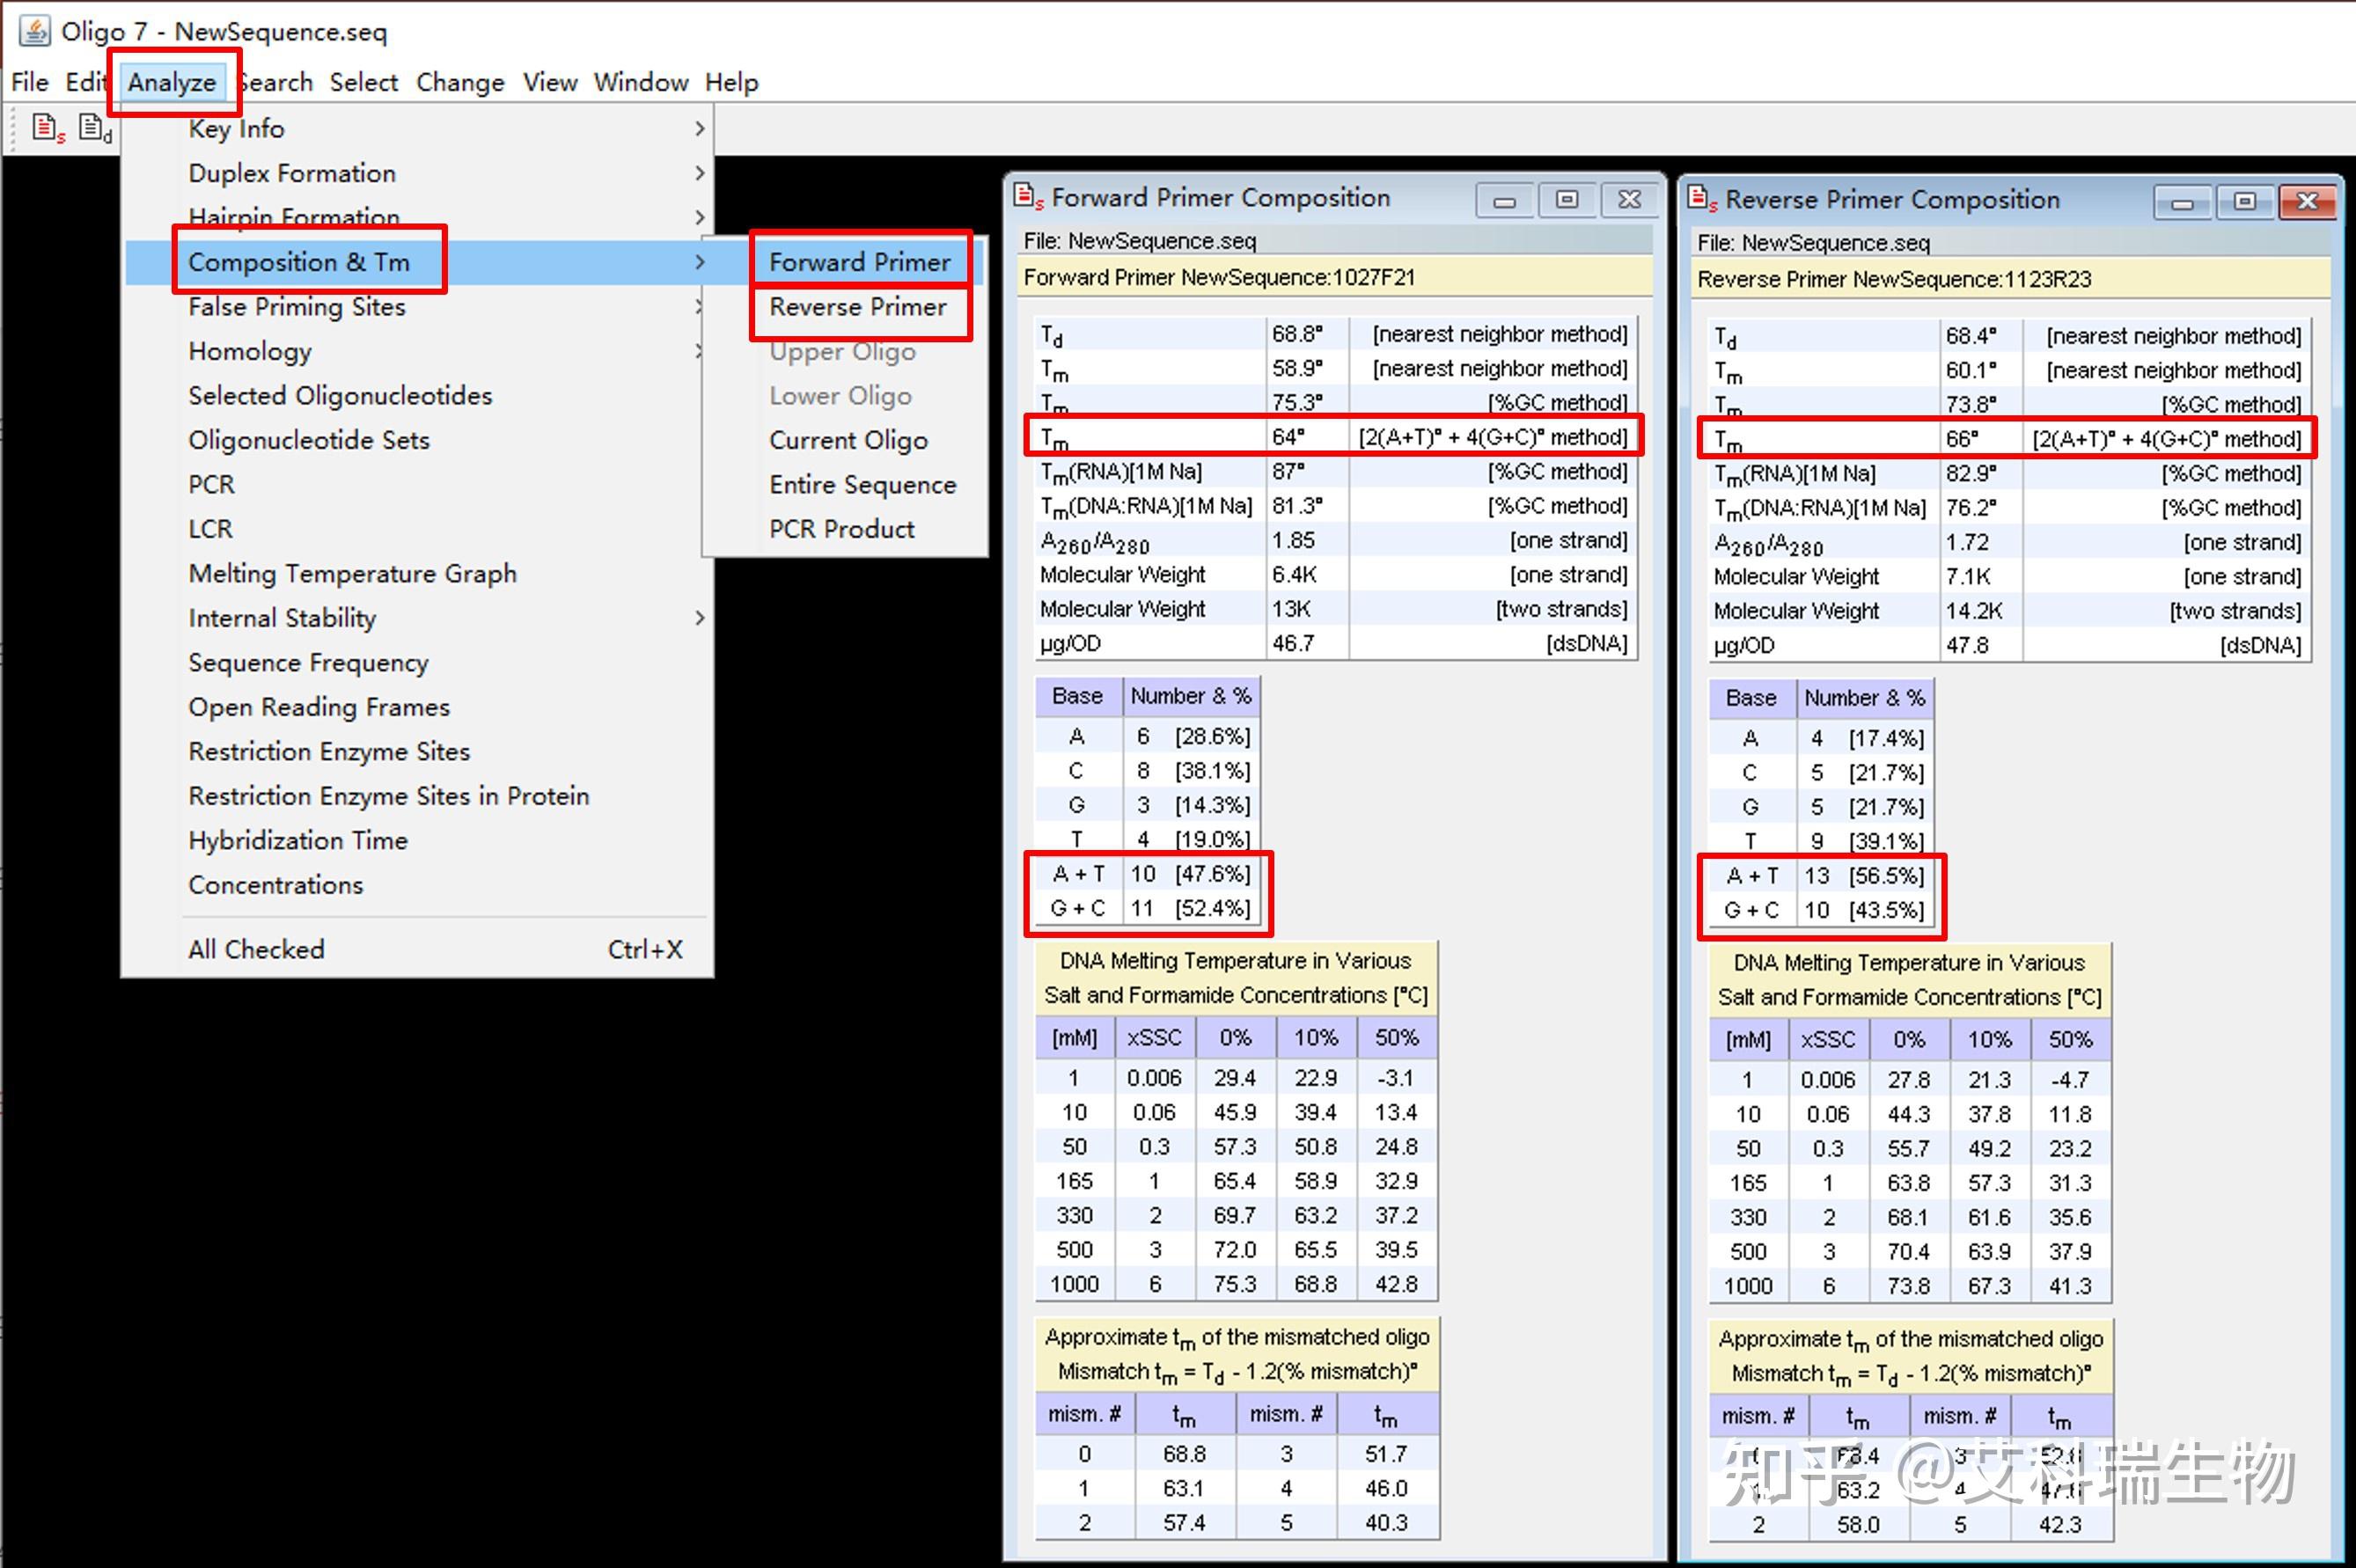Select Hybridization Time menu entry
This screenshot has height=1568, width=2356.
(417, 841)
